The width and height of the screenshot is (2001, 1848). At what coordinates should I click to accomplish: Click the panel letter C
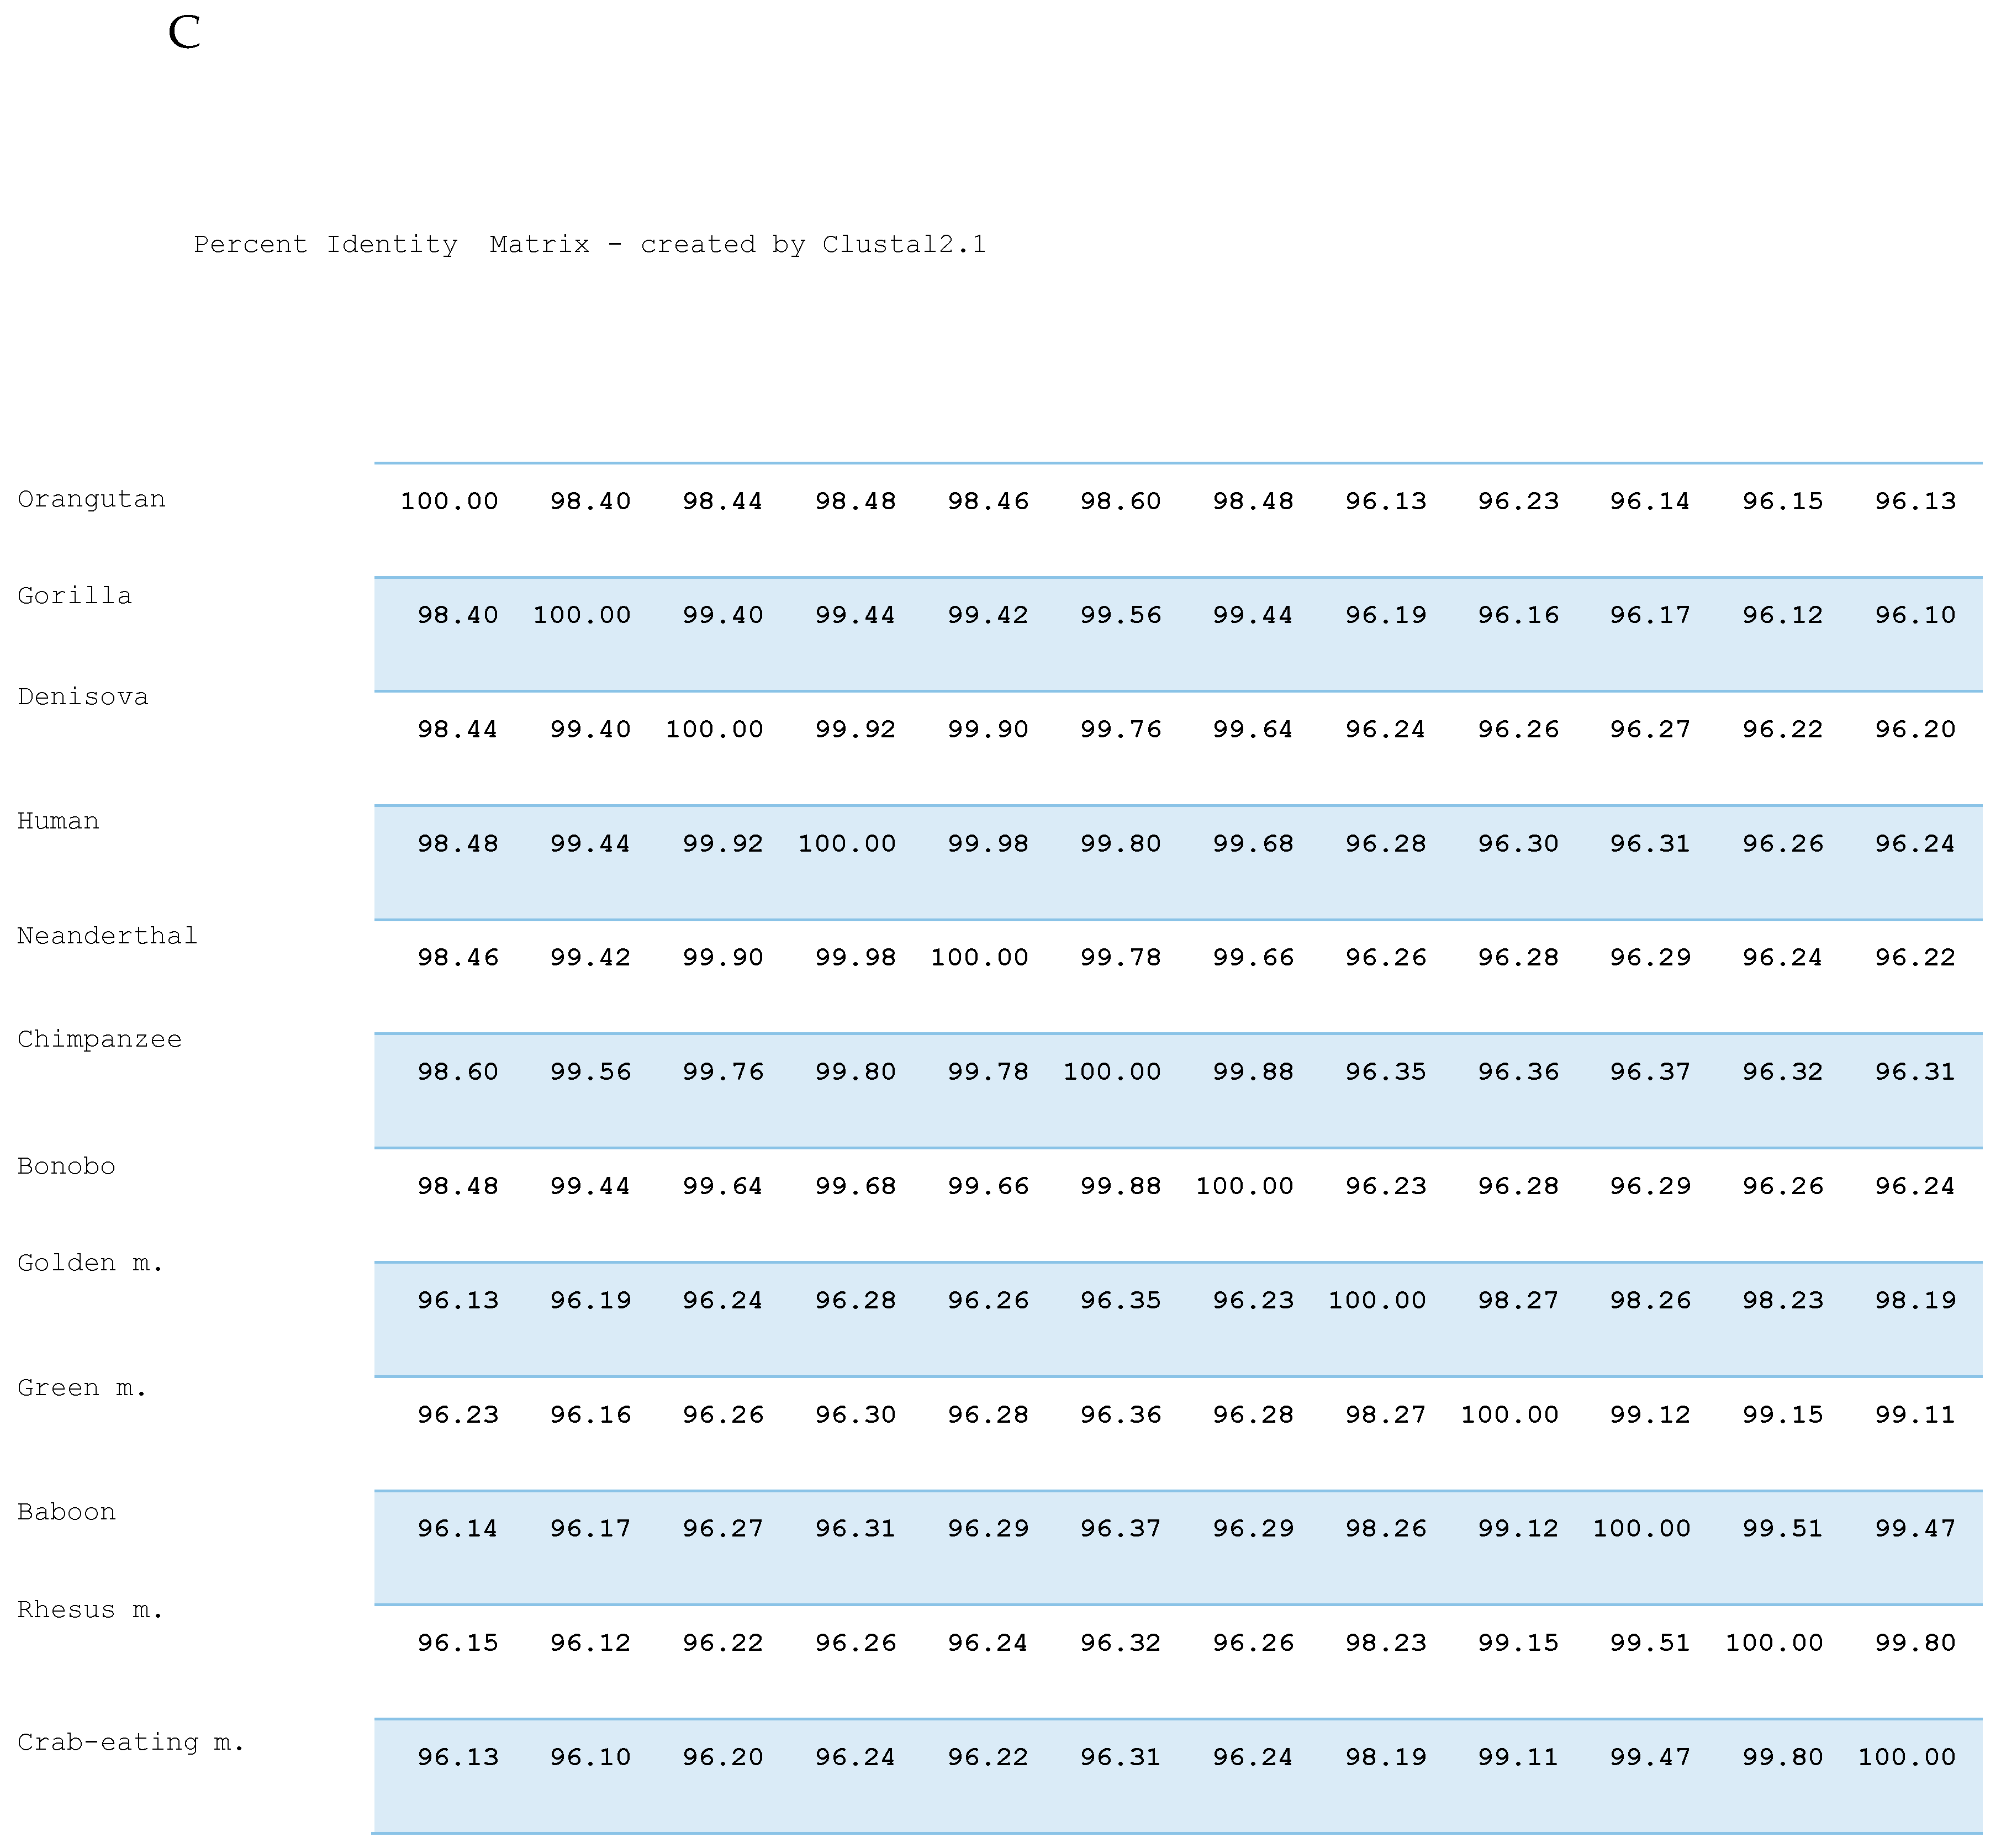(184, 33)
